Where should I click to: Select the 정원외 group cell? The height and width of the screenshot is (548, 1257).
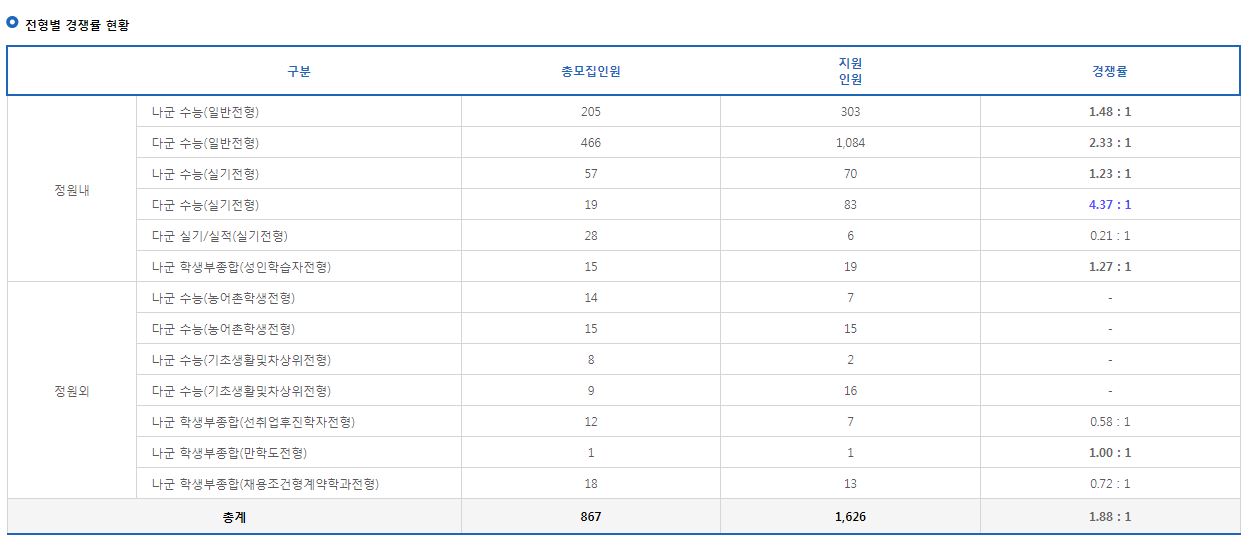coord(72,391)
